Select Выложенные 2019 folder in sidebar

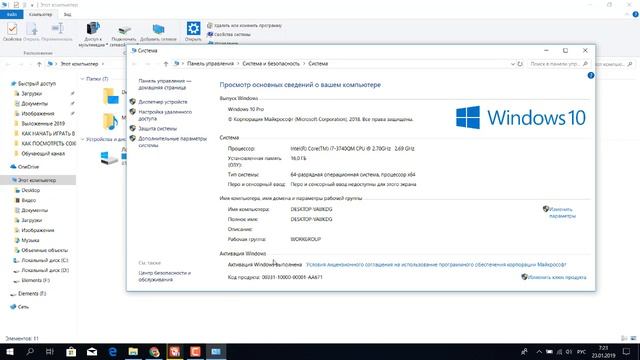43,123
